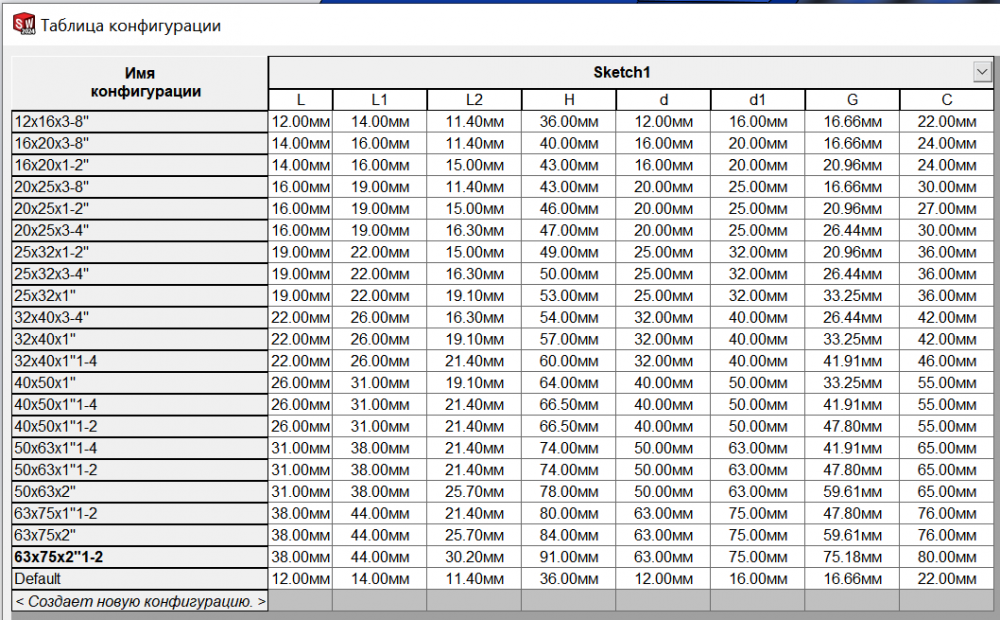Select configuration row 32x40x1"1-4
Screen dimensions: 1000x620
pyautogui.click(x=140, y=361)
